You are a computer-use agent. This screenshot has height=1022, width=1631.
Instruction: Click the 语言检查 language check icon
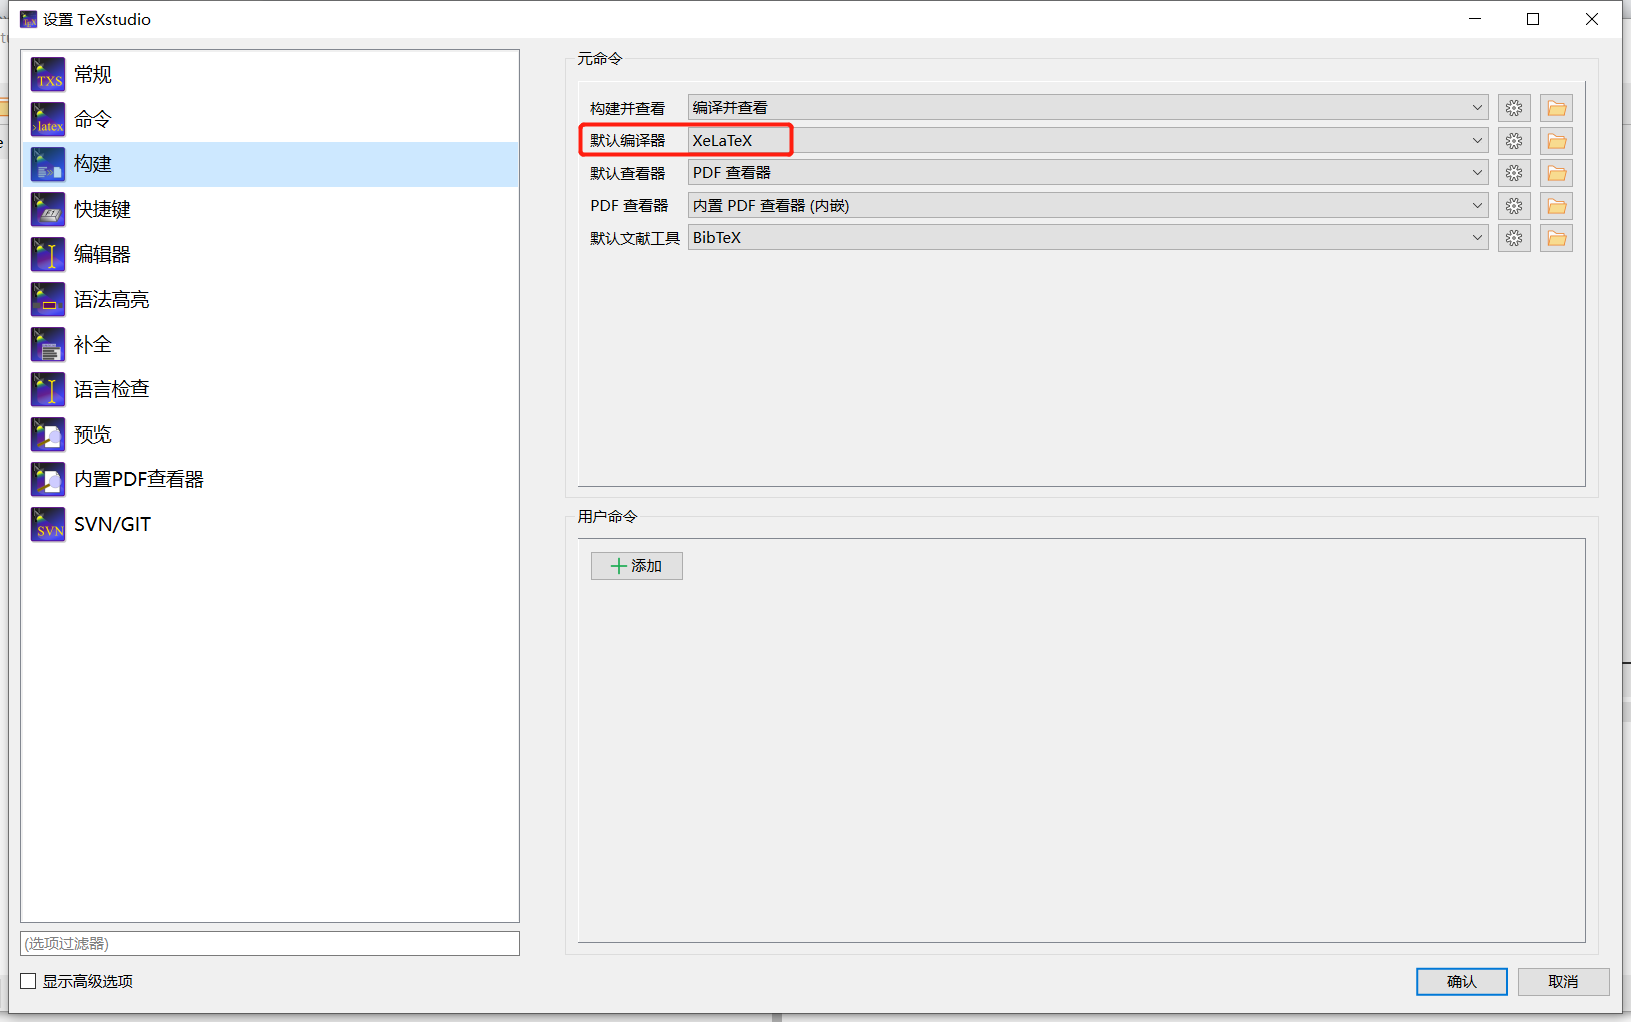(x=48, y=389)
